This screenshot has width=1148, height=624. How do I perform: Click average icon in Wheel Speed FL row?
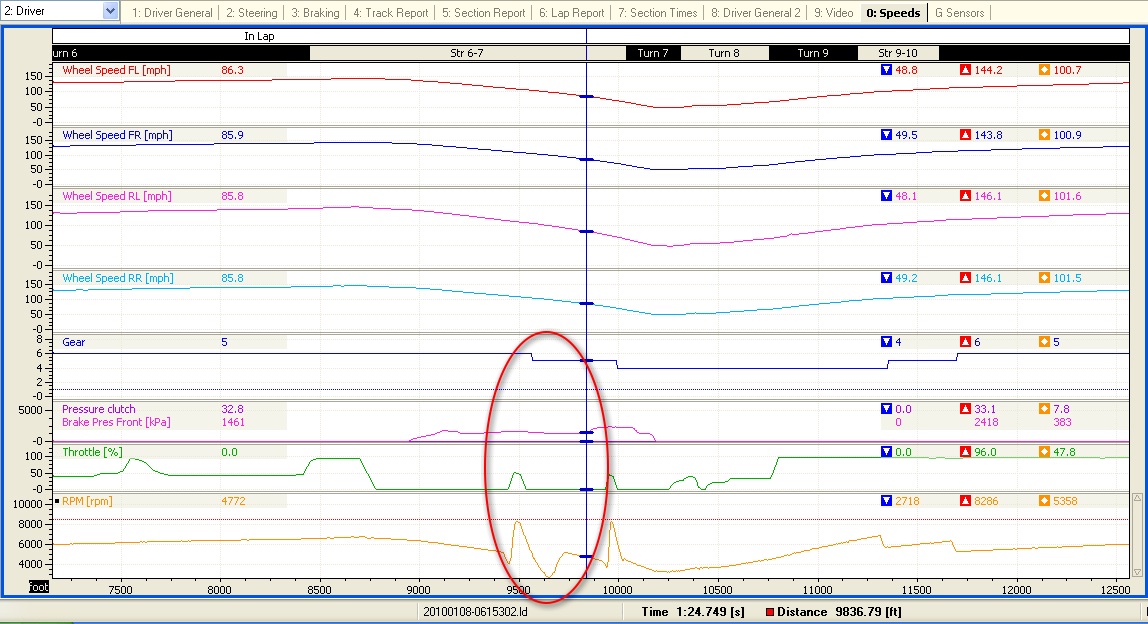pos(1044,70)
